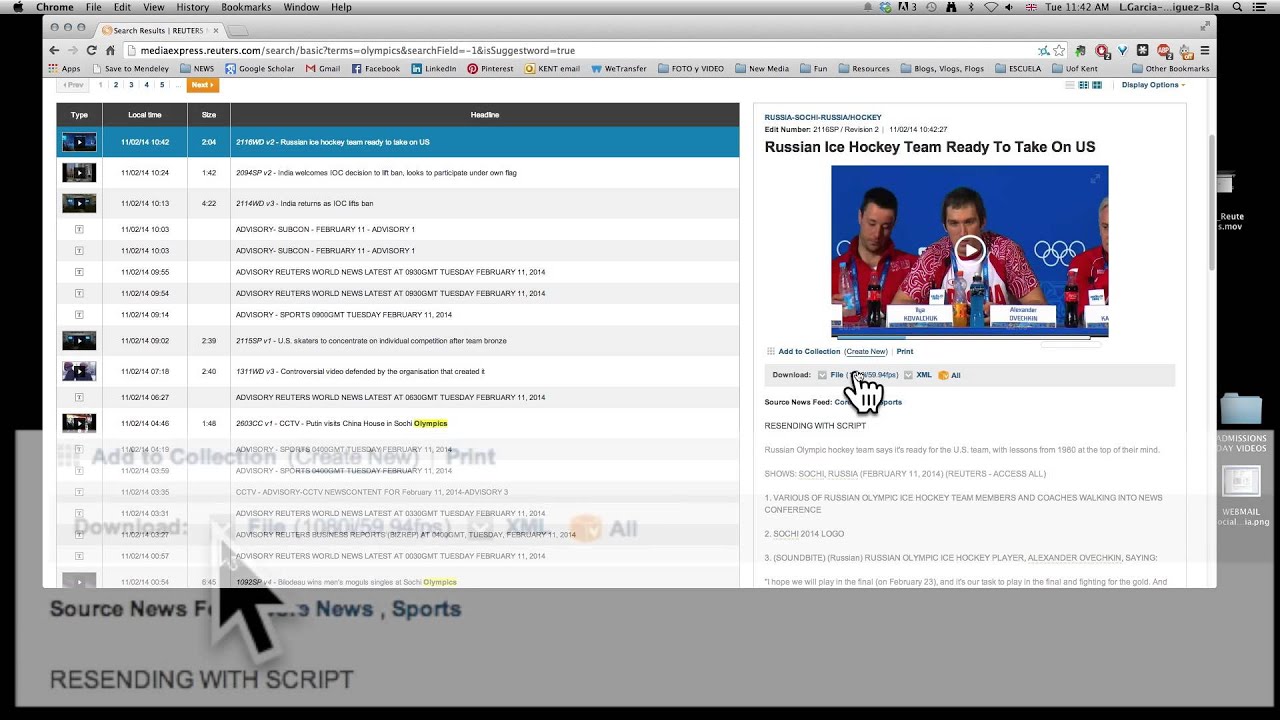
Task: Open the Bookmarks menu
Action: tap(245, 7)
